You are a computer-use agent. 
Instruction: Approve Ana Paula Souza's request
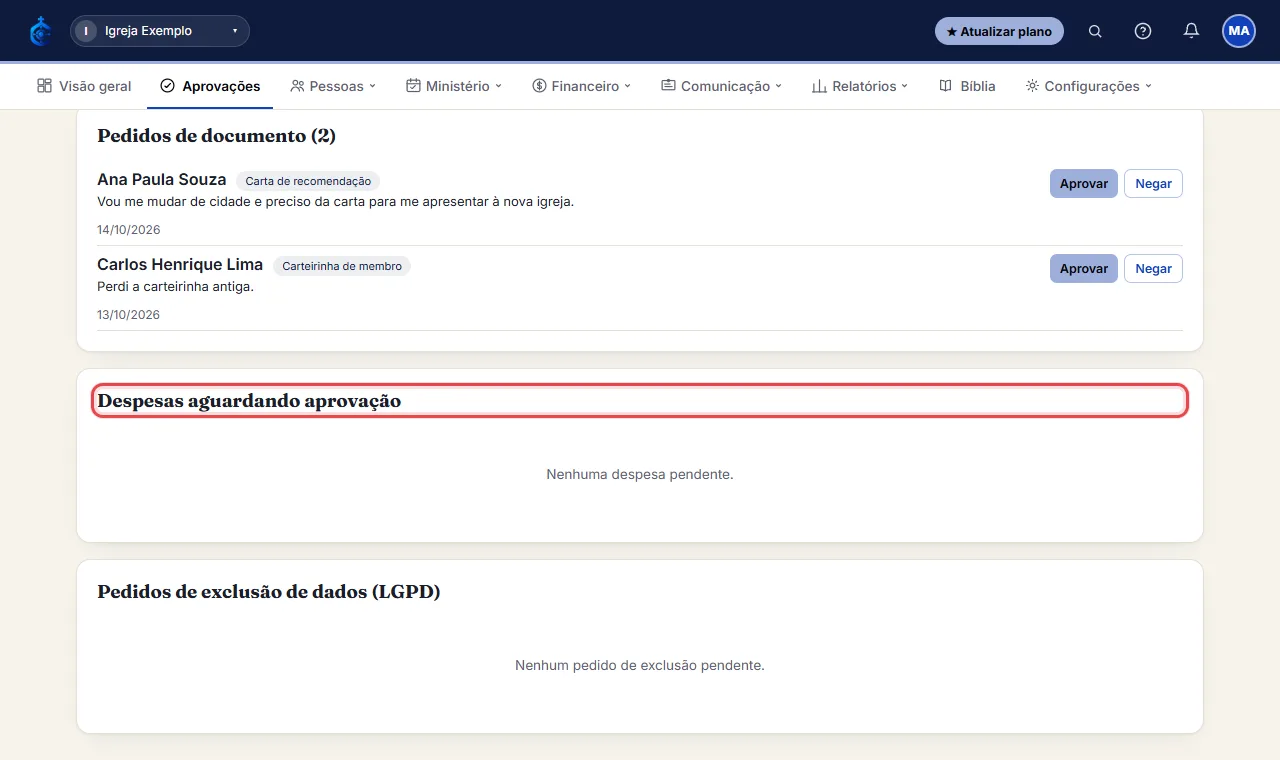[1084, 184]
